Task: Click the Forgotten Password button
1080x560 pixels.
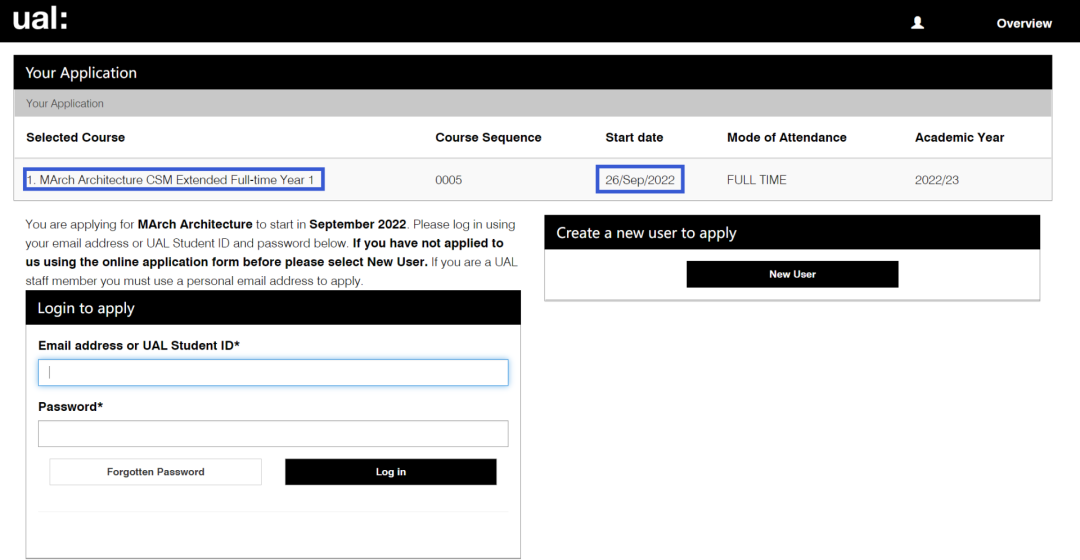Action: (156, 472)
